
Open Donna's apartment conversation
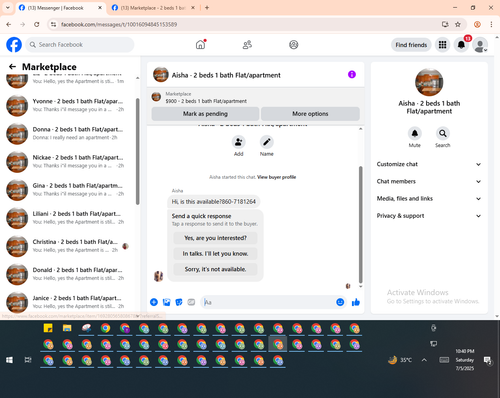pyautogui.click(x=69, y=133)
